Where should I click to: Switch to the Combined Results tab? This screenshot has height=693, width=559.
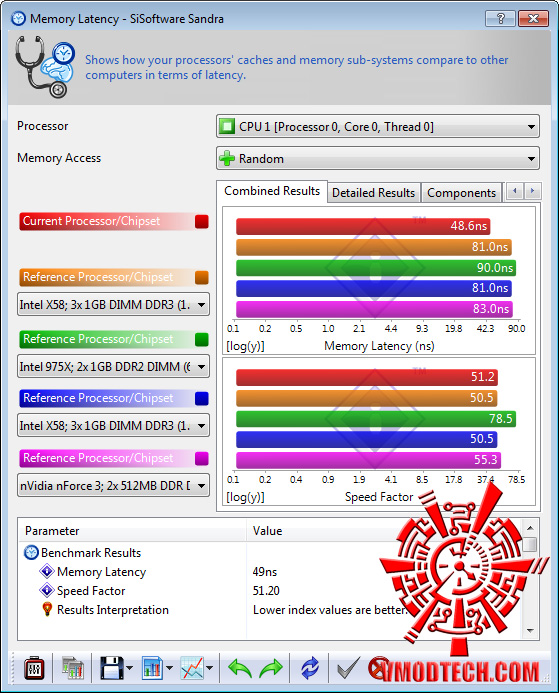[272, 191]
